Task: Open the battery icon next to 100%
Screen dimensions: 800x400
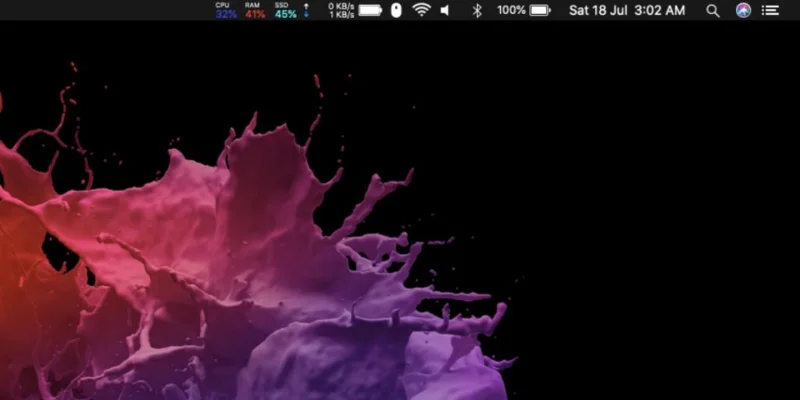Action: click(540, 10)
